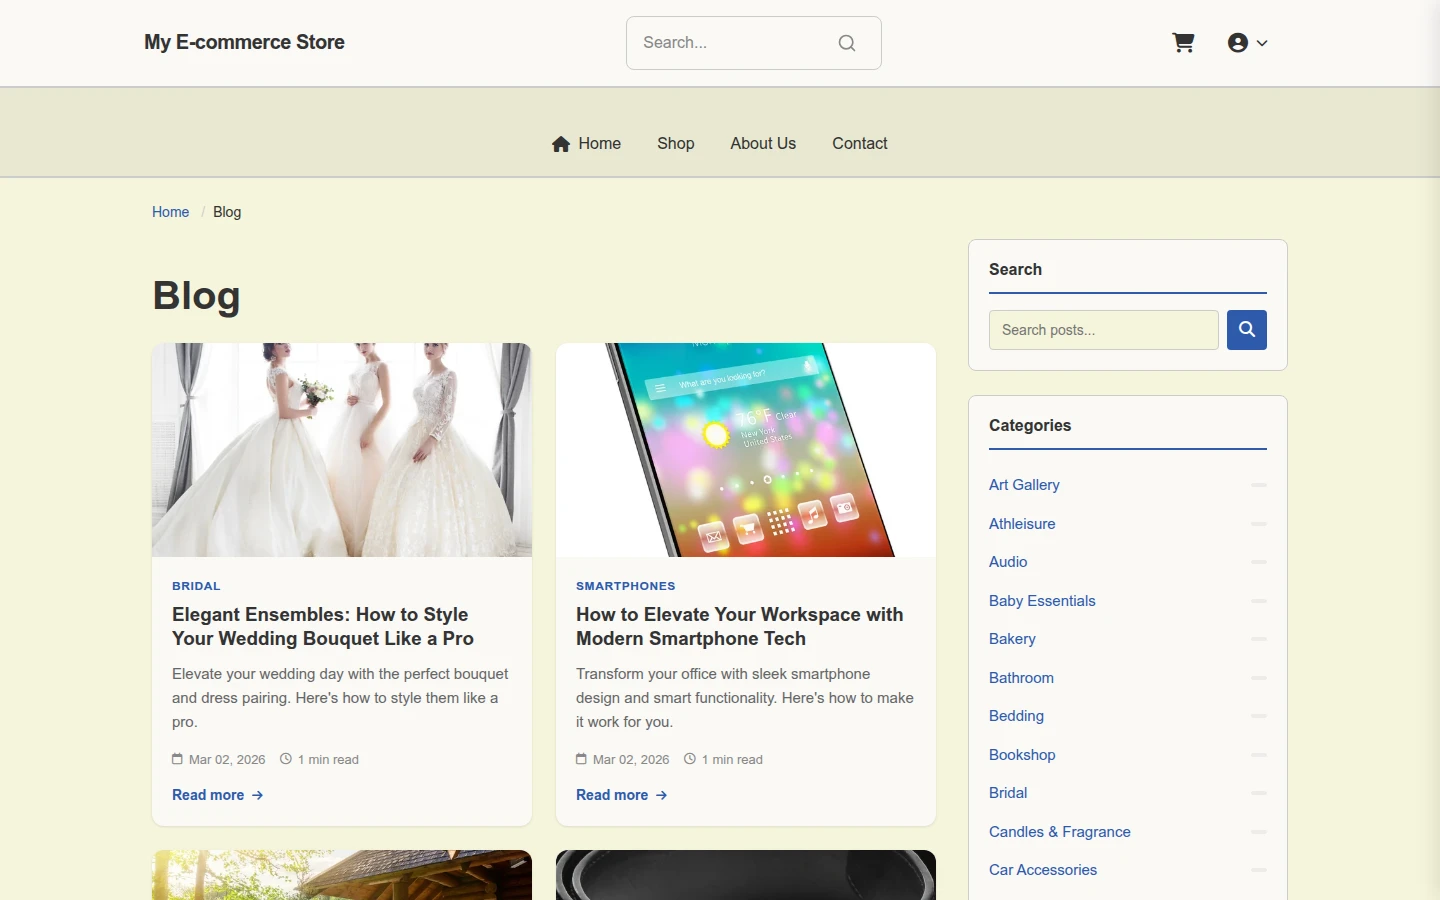This screenshot has height=900, width=1440.
Task: Focus the Search posts input field
Action: tap(1104, 330)
